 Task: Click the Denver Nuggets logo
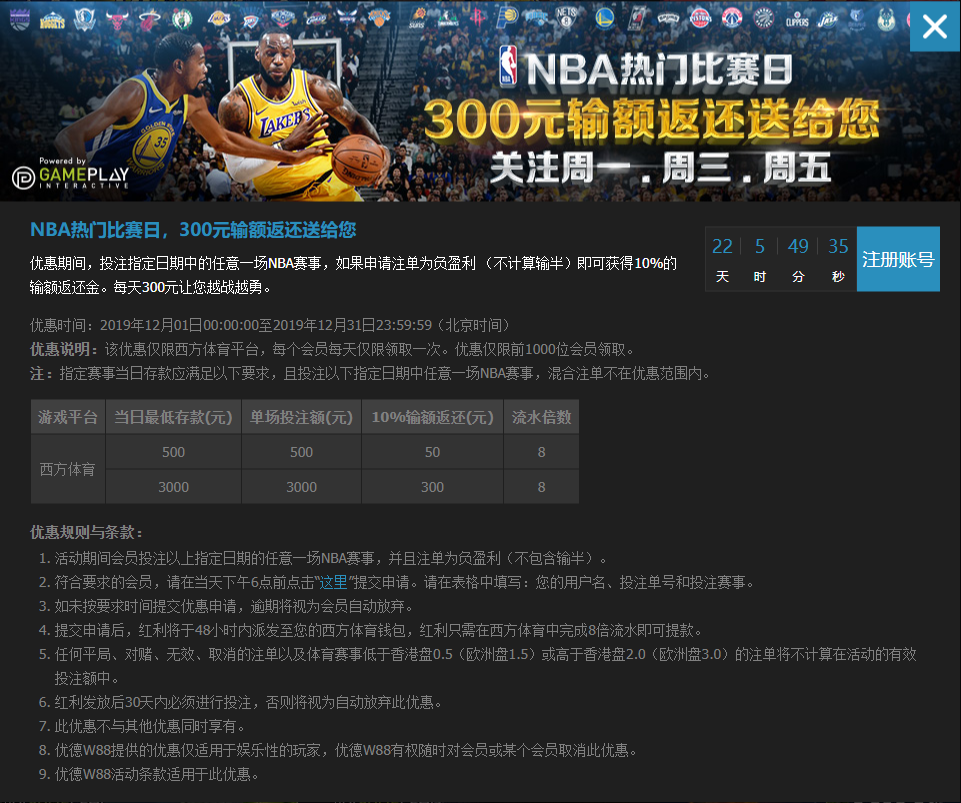click(52, 21)
